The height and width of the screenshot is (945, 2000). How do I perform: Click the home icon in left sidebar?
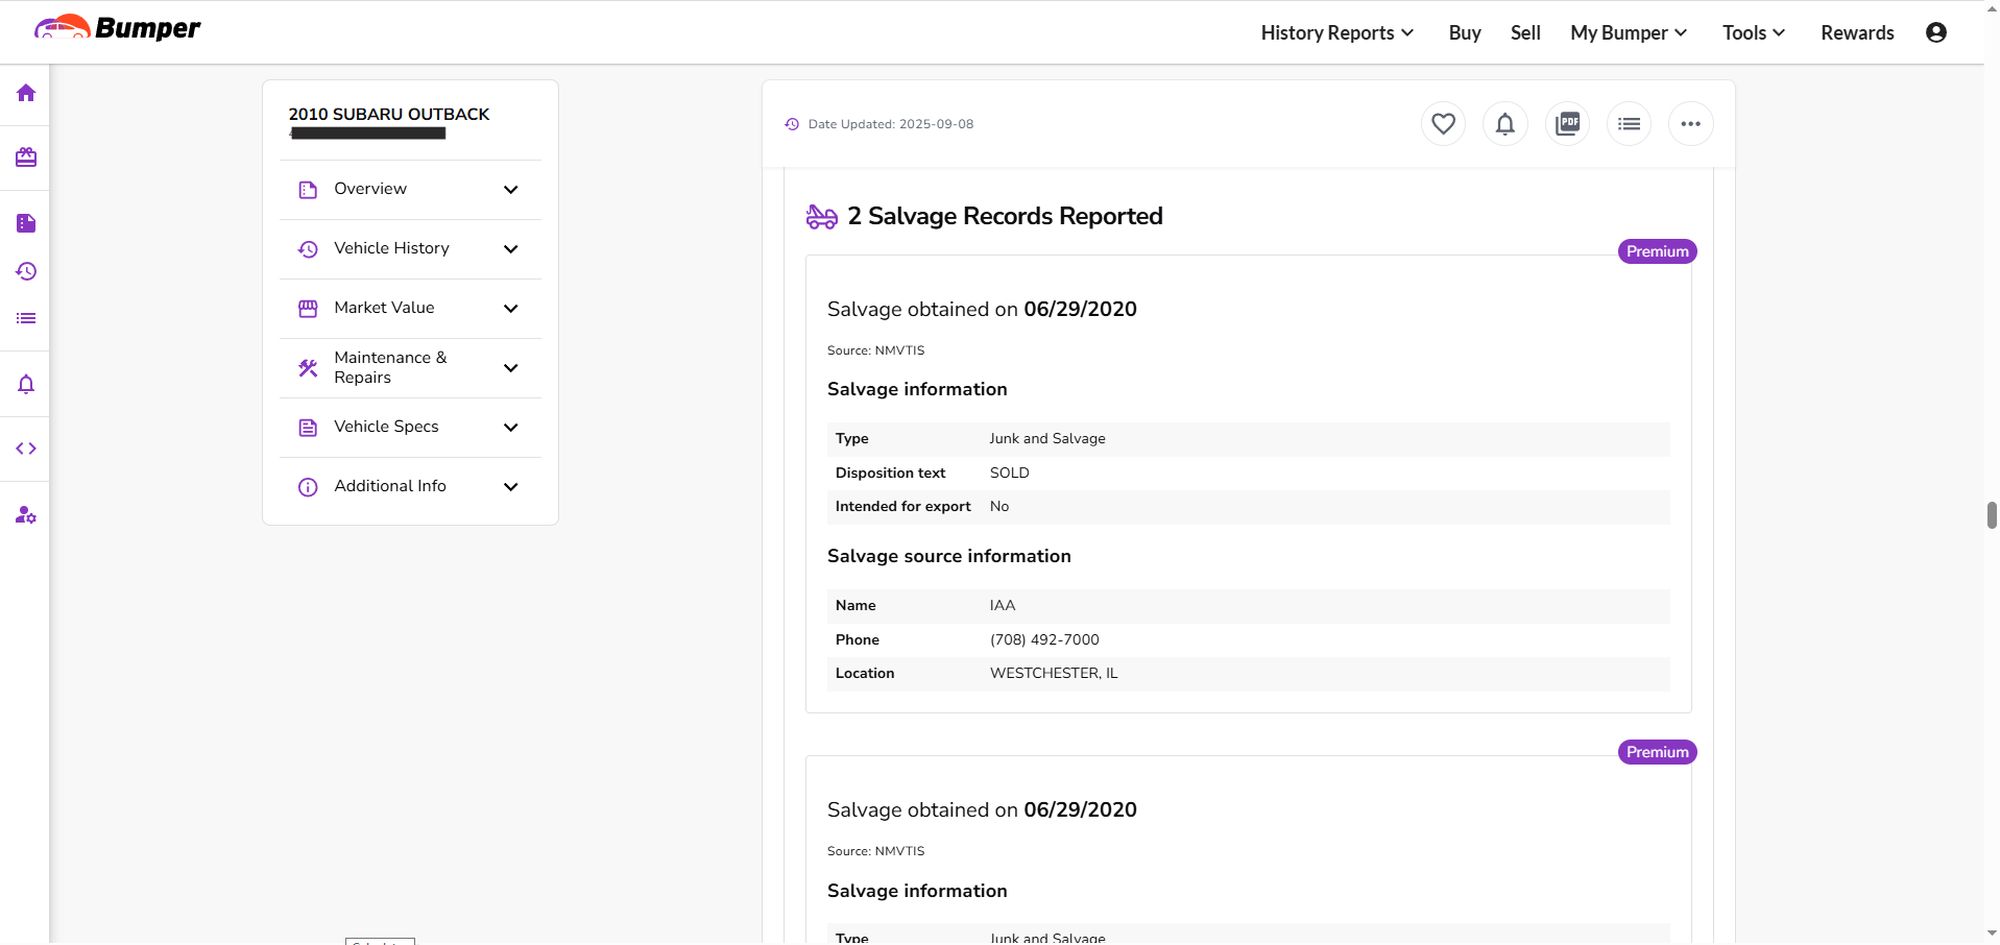26,93
